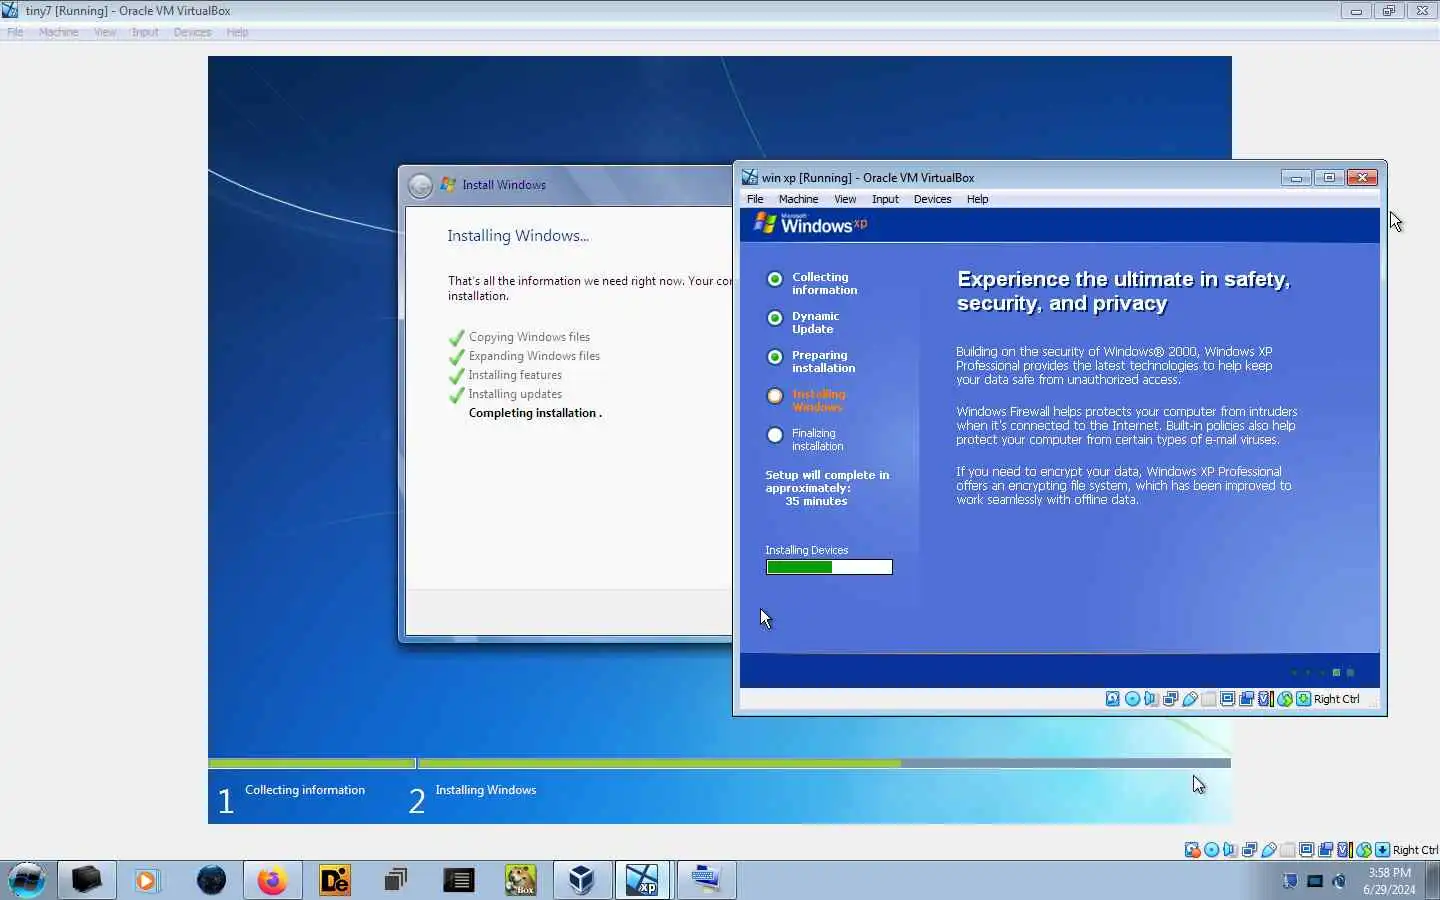
Task: Click the '35 minutes' remaining time text
Action: point(816,501)
